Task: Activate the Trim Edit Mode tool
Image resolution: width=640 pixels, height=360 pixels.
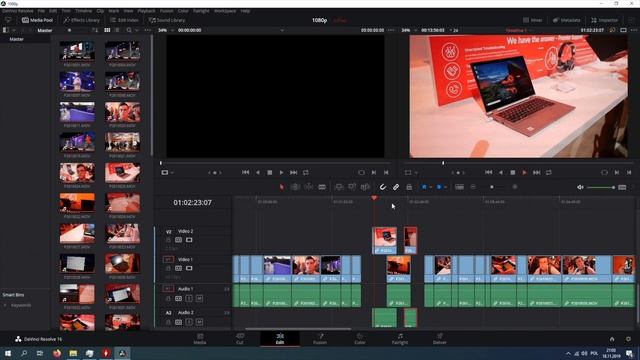Action: click(x=295, y=187)
